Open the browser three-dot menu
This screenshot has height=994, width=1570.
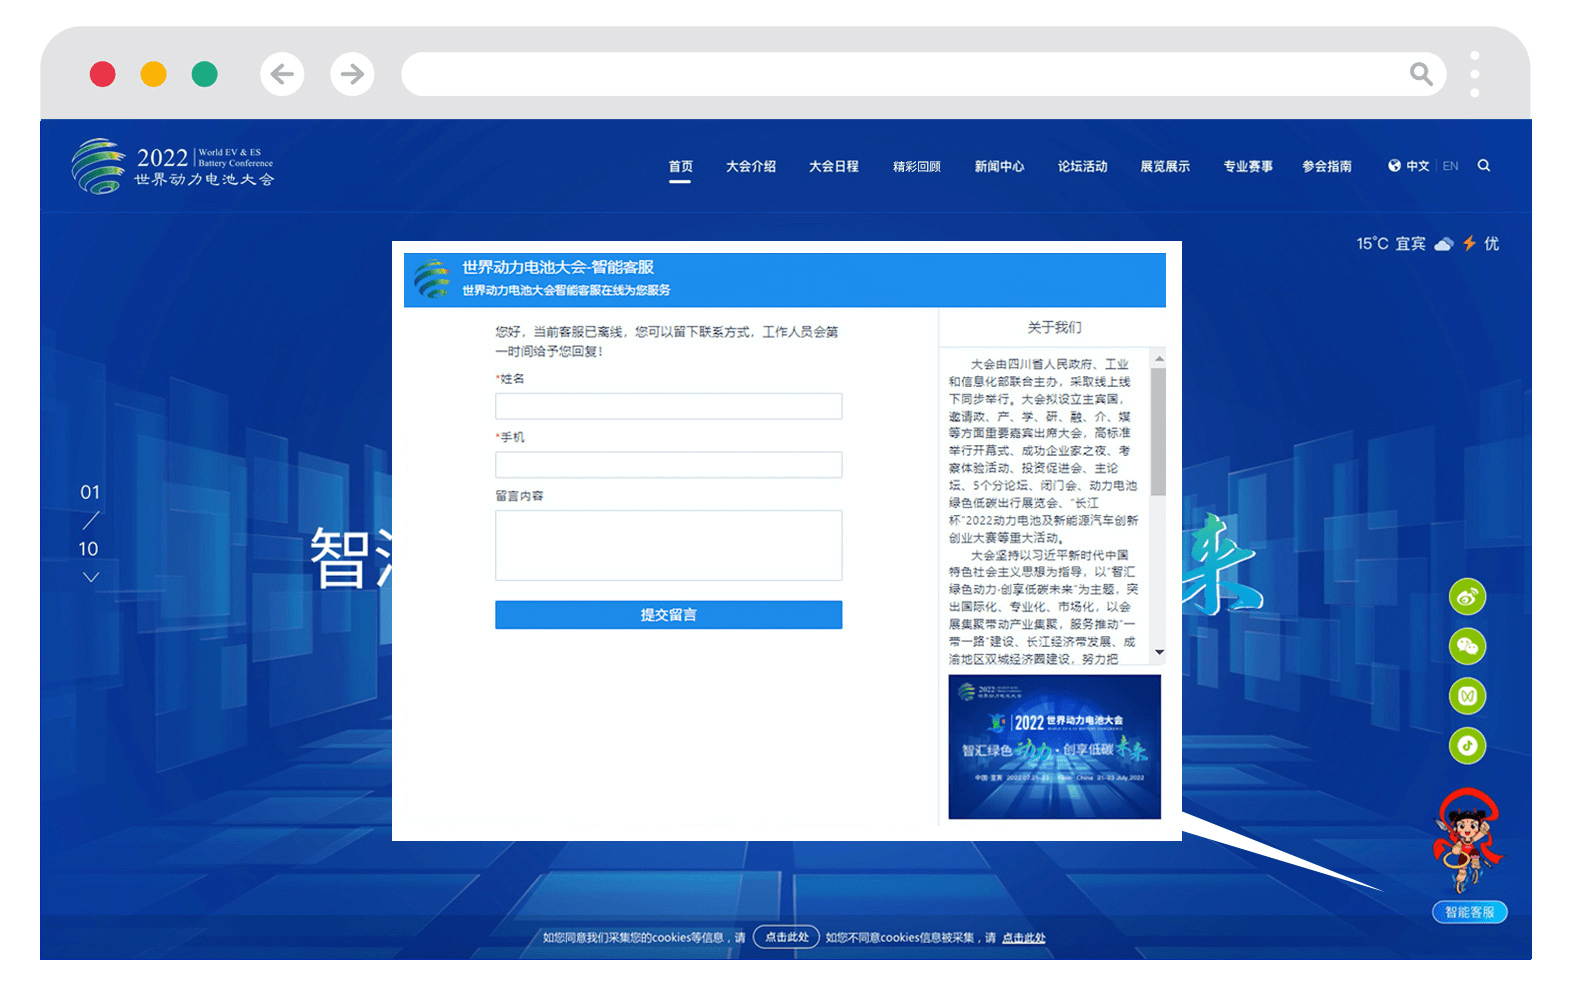pyautogui.click(x=1474, y=74)
